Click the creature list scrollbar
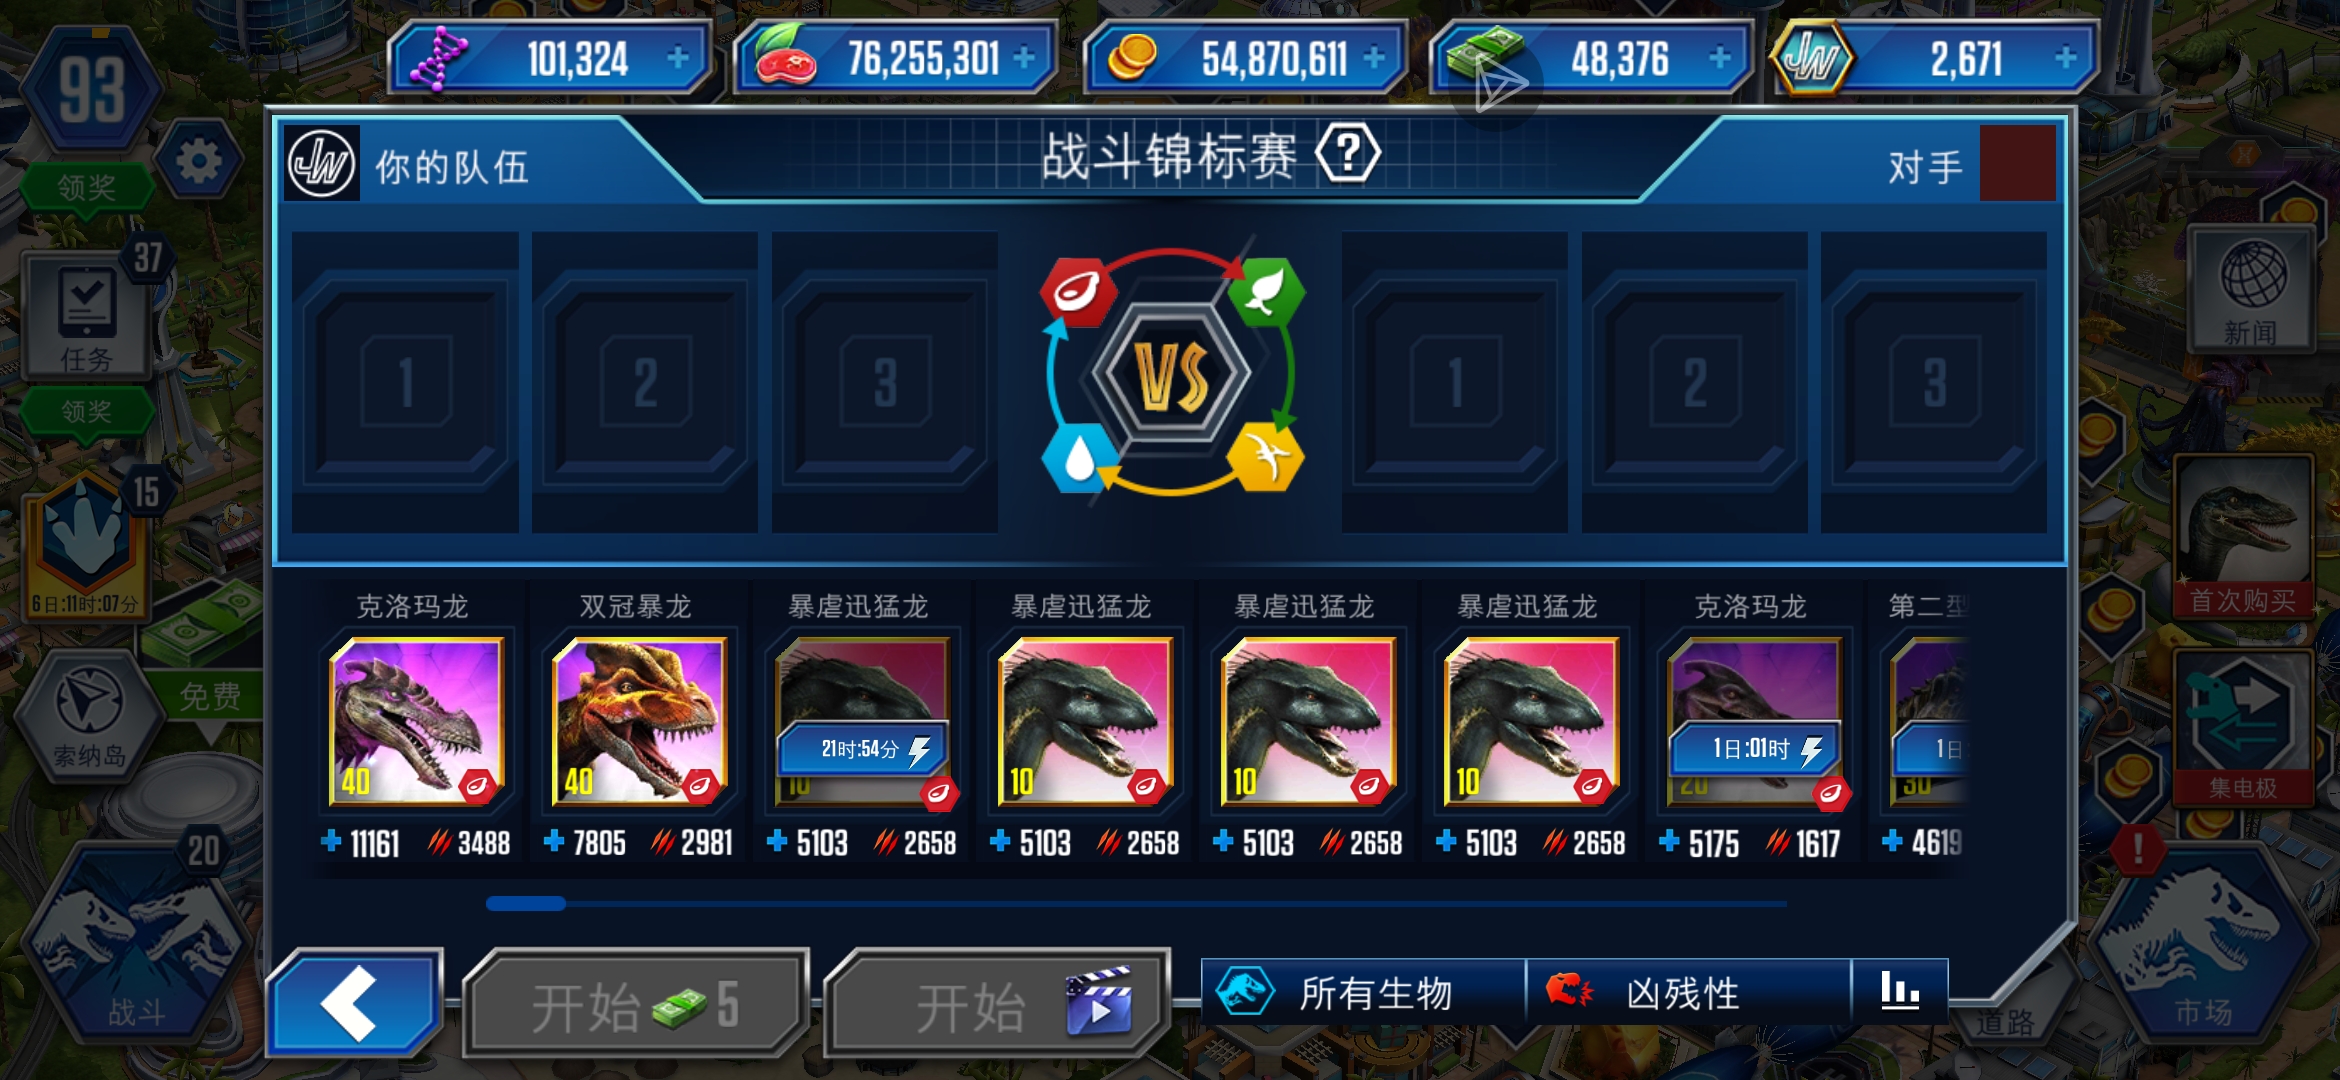2340x1080 pixels. 1136,903
